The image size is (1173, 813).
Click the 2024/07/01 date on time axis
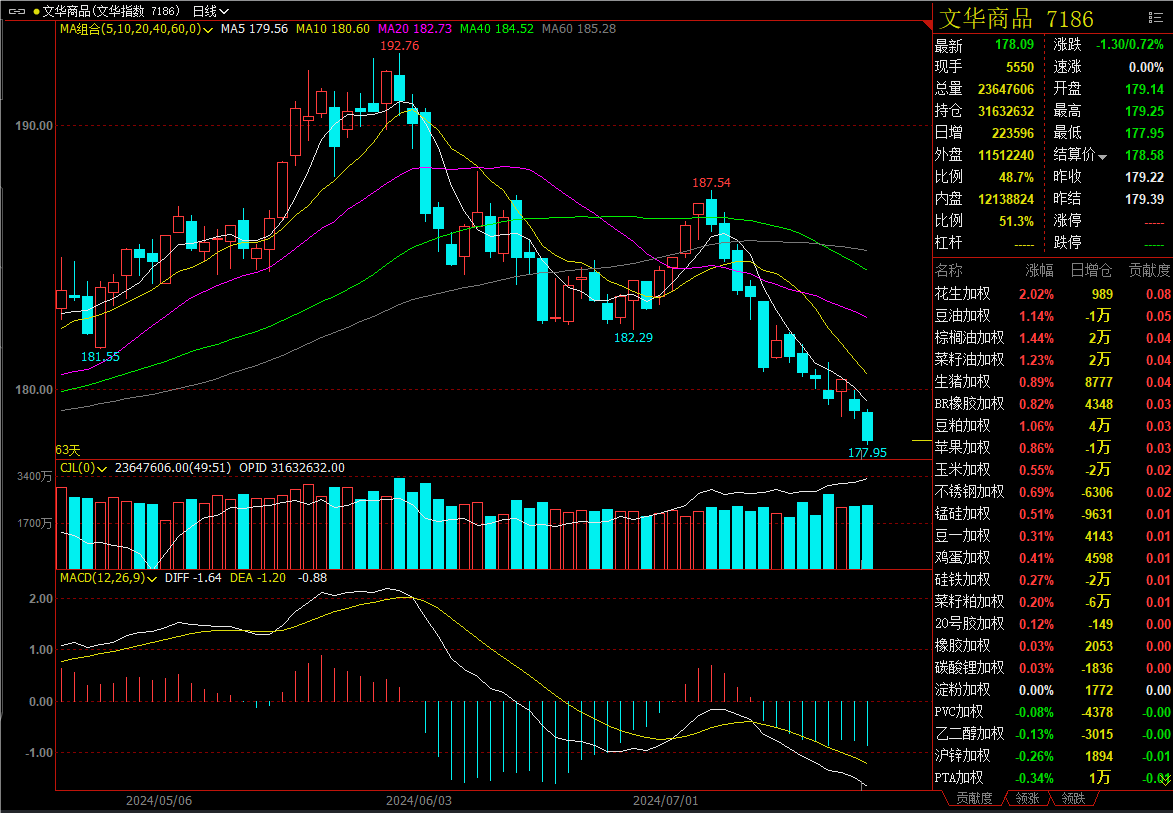(x=666, y=800)
